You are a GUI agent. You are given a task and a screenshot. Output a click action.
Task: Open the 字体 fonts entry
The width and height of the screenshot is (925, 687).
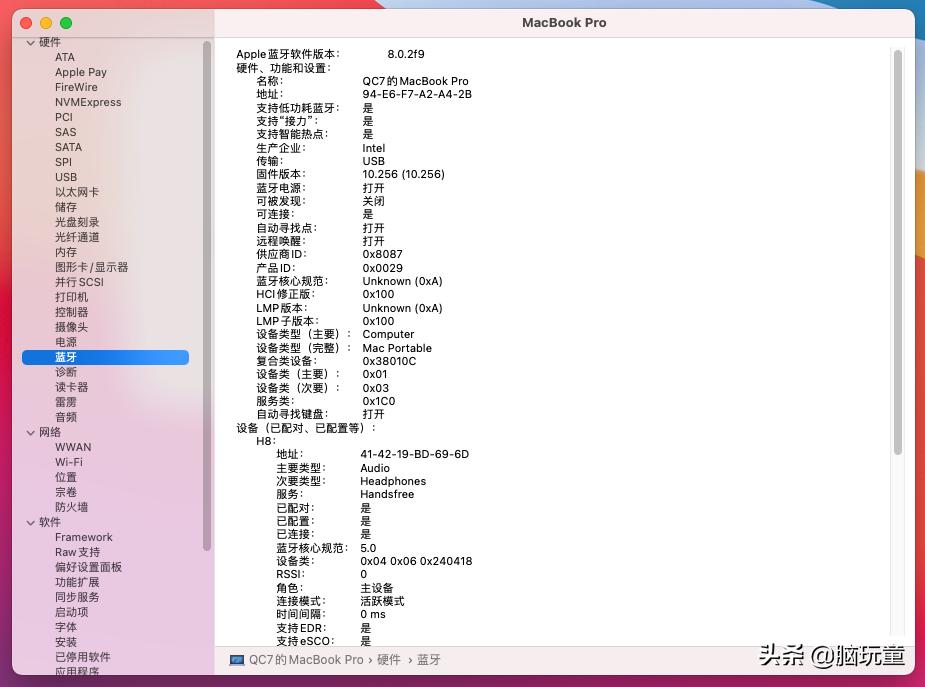(65, 627)
